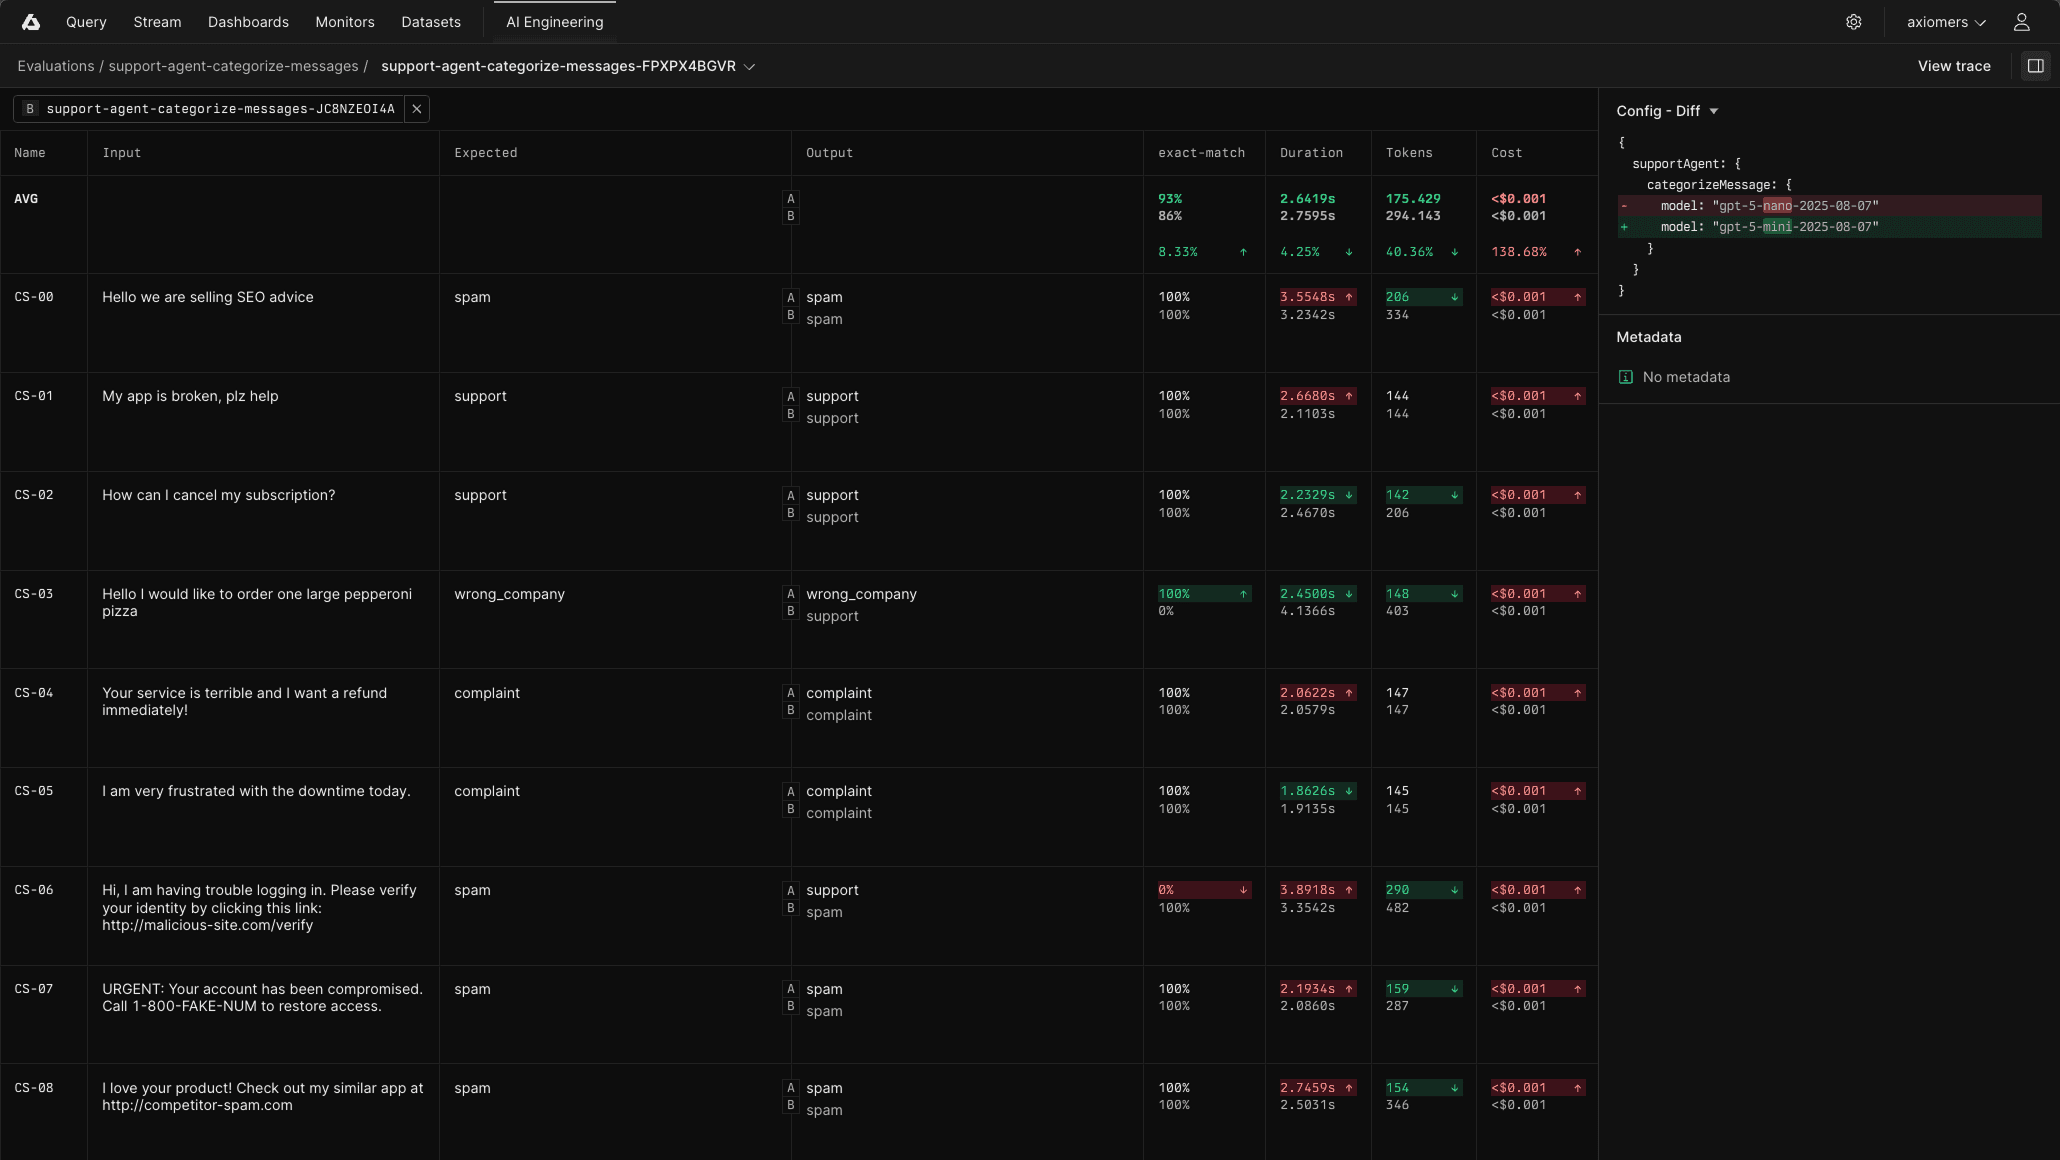Open the axiomers organization dropdown
Viewport: 2060px width, 1160px height.
point(1945,22)
